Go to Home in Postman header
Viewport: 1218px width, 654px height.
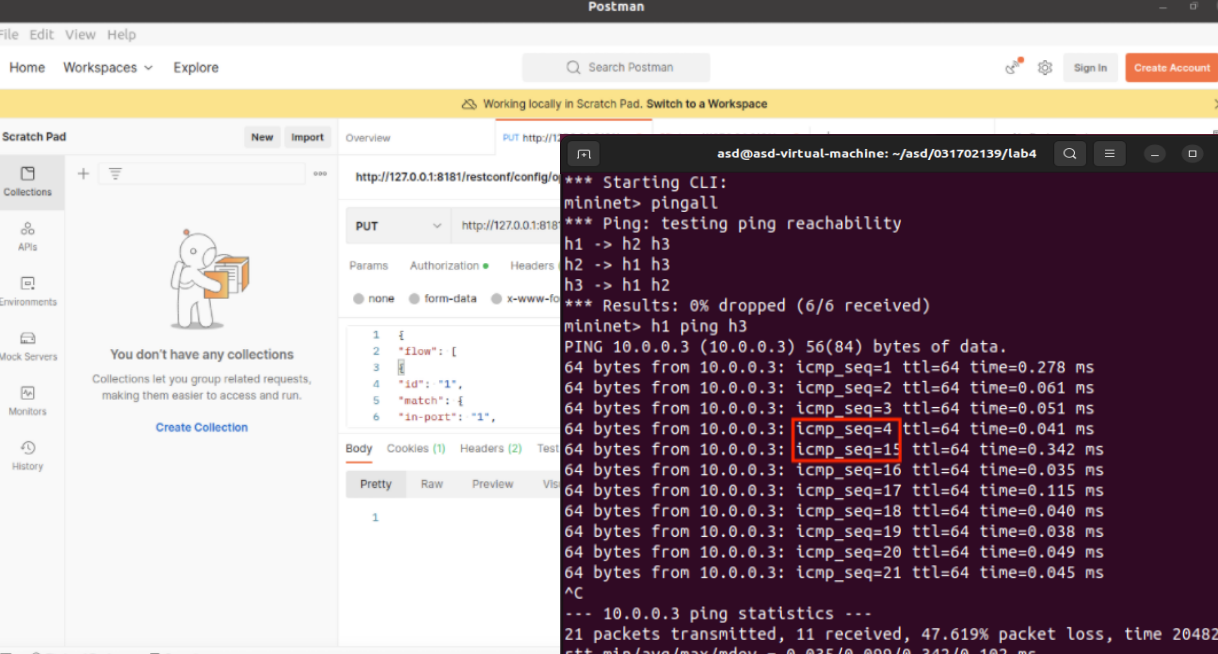pos(27,68)
